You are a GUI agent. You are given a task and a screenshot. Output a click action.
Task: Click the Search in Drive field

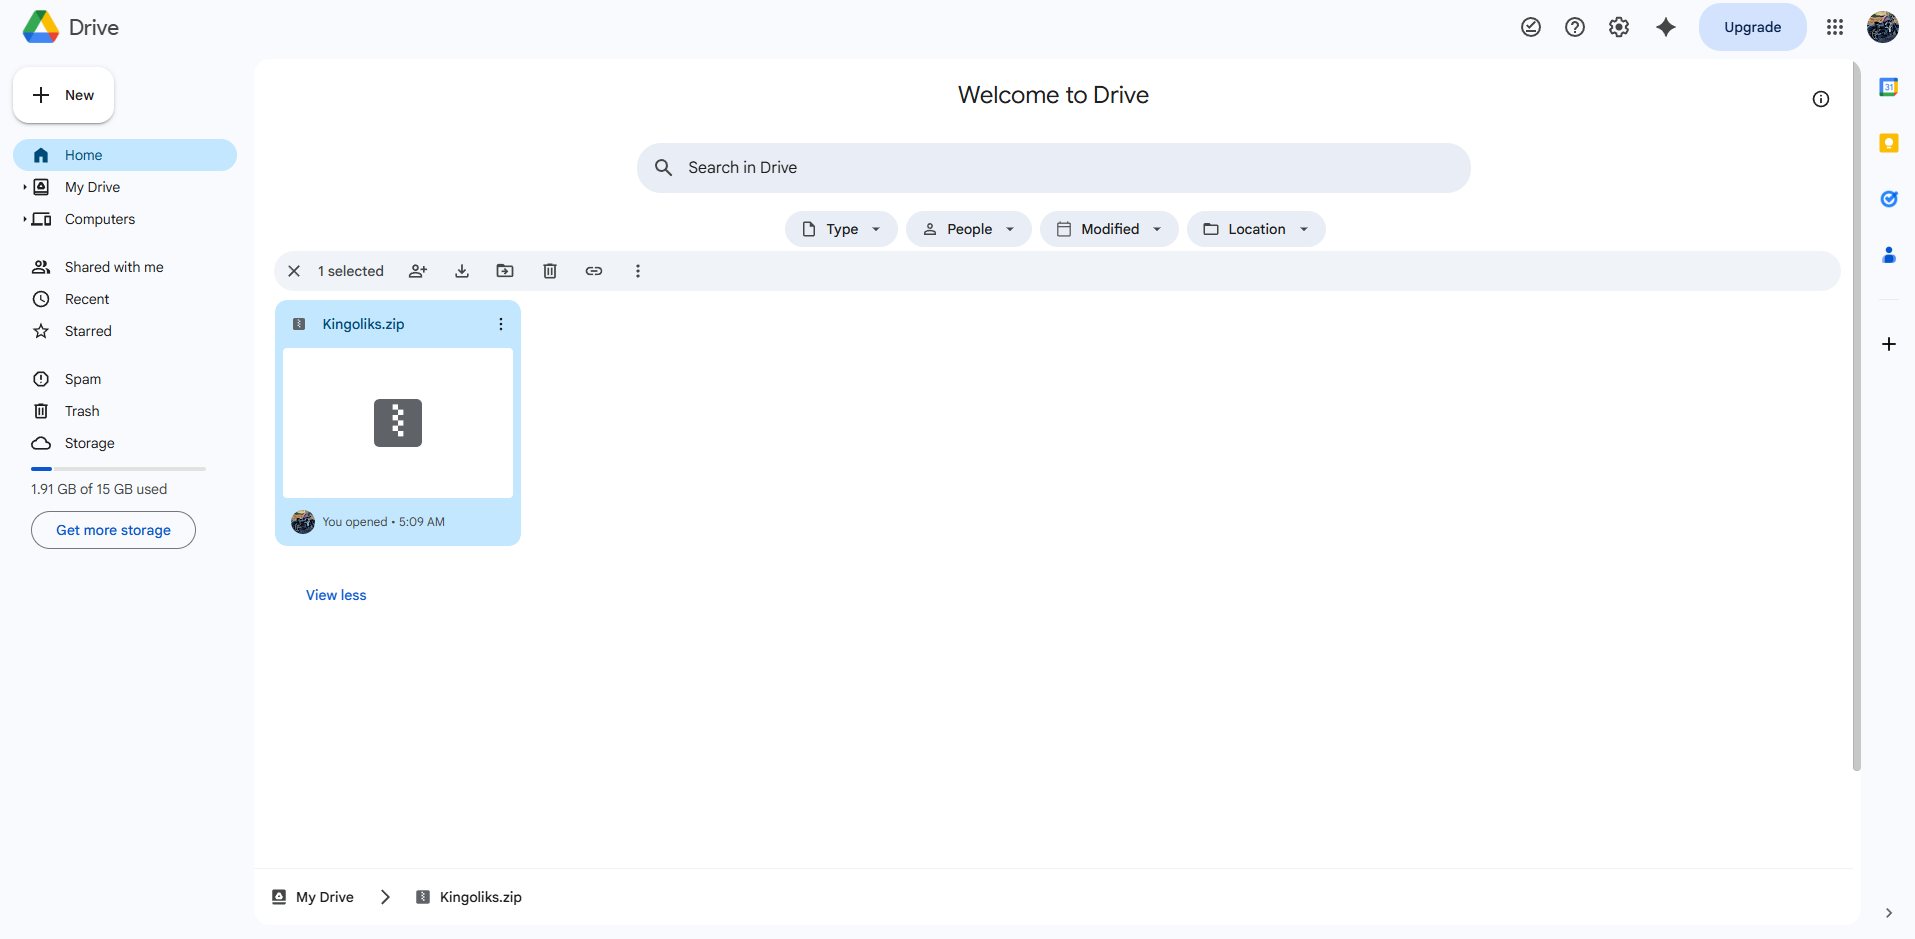pos(1053,168)
